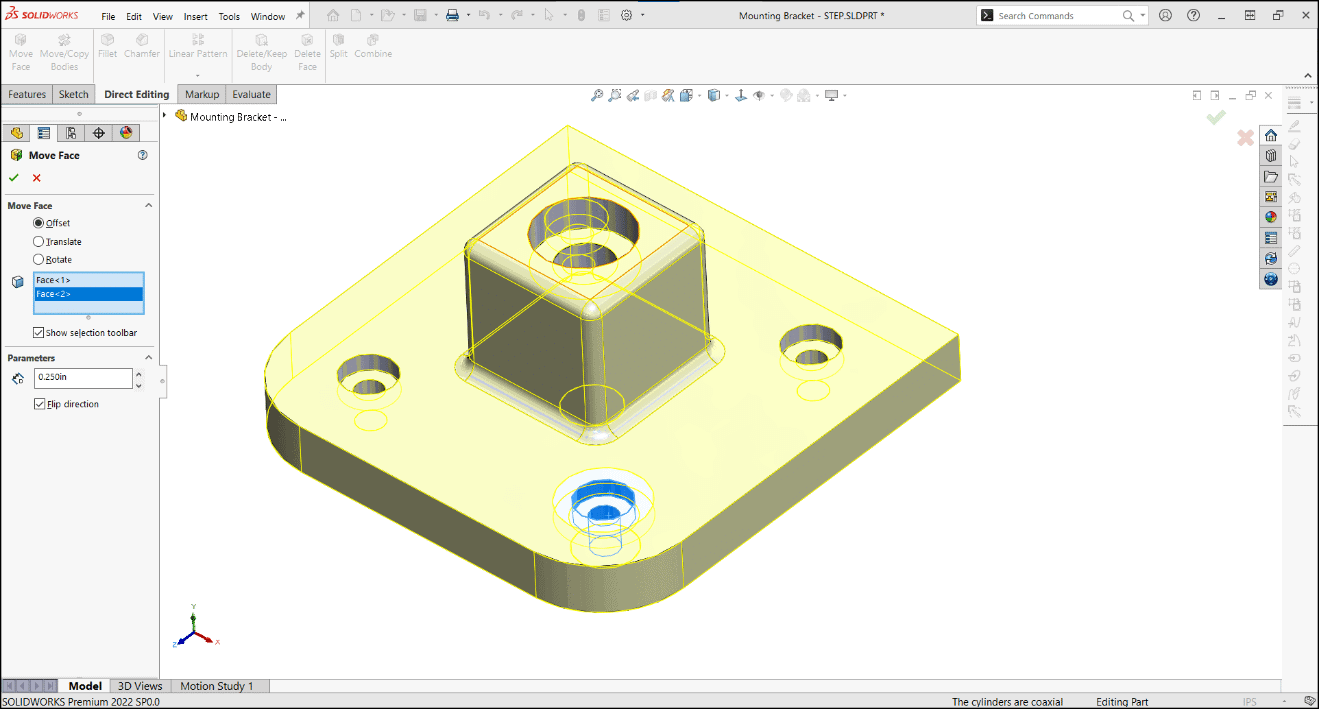Select the Translate radio button
This screenshot has height=709, width=1319.
(39, 241)
